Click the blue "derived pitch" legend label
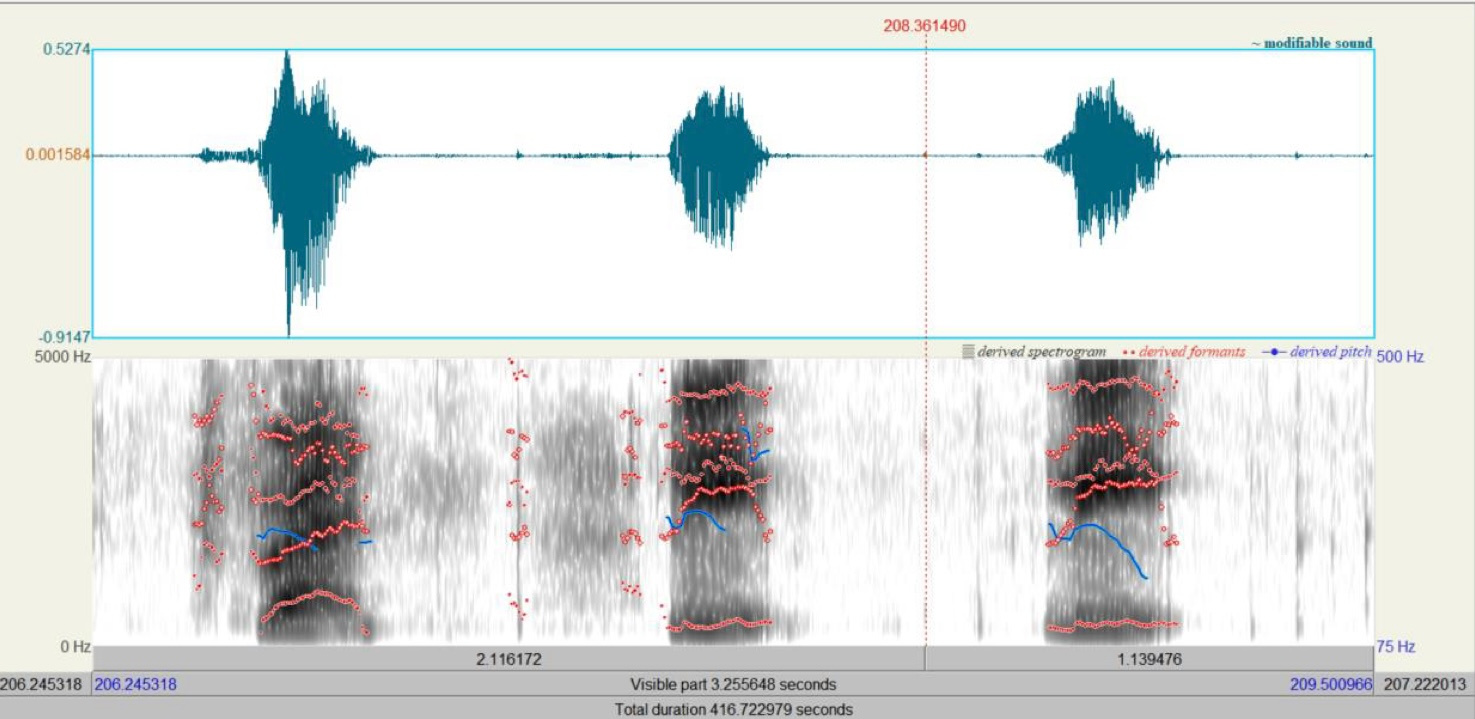Image resolution: width=1475 pixels, height=719 pixels. (1329, 352)
